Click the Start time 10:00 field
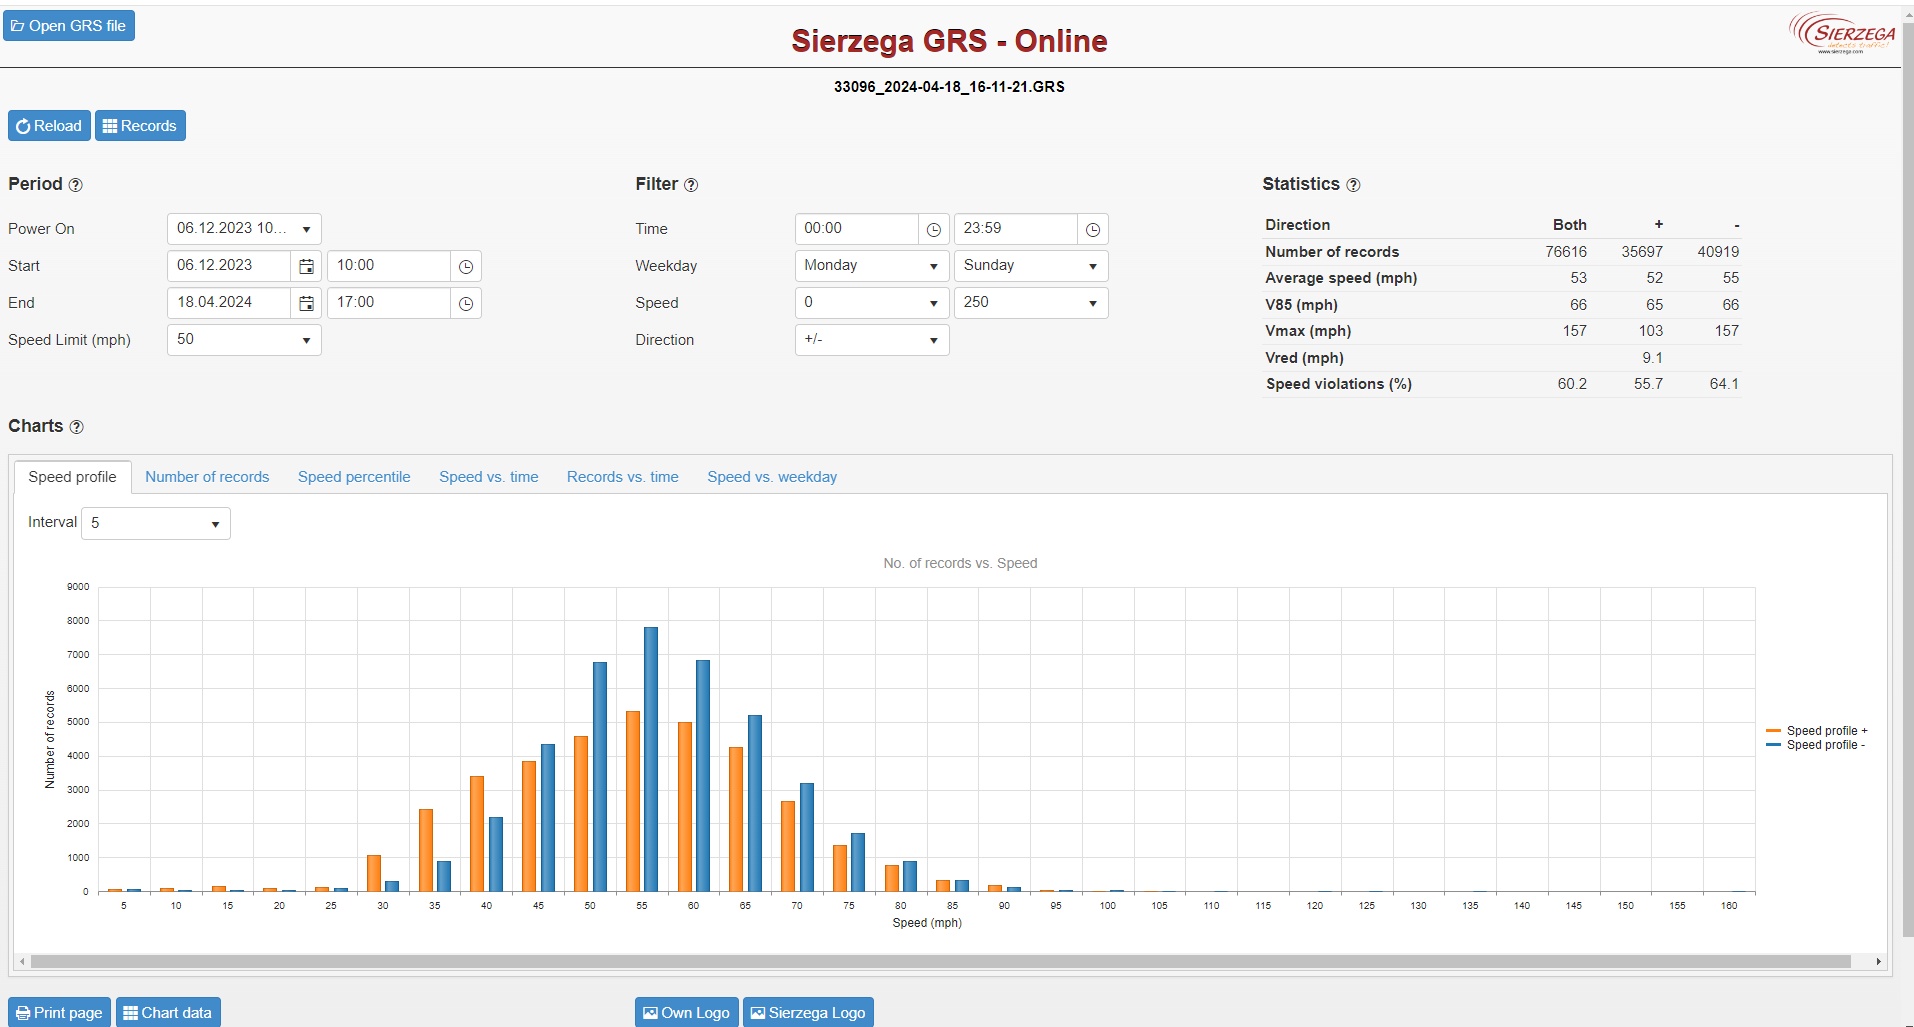 (x=389, y=266)
